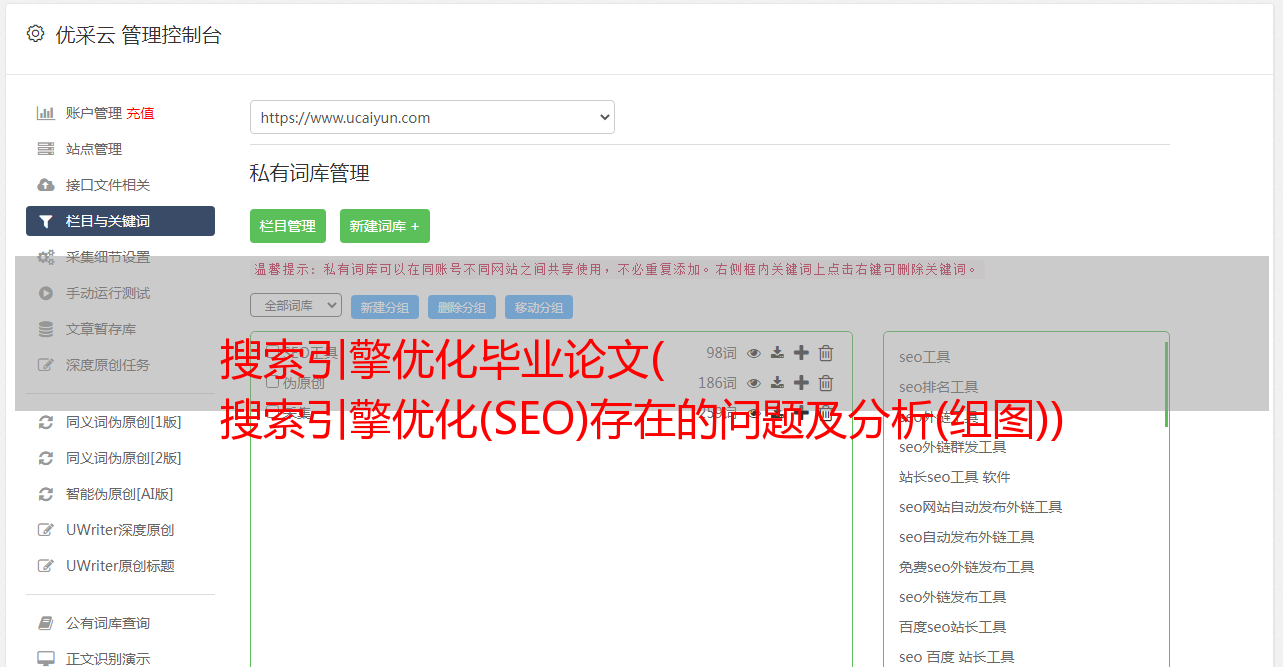Expand the 全部词库 group dropdown
The image size is (1283, 667).
(296, 305)
